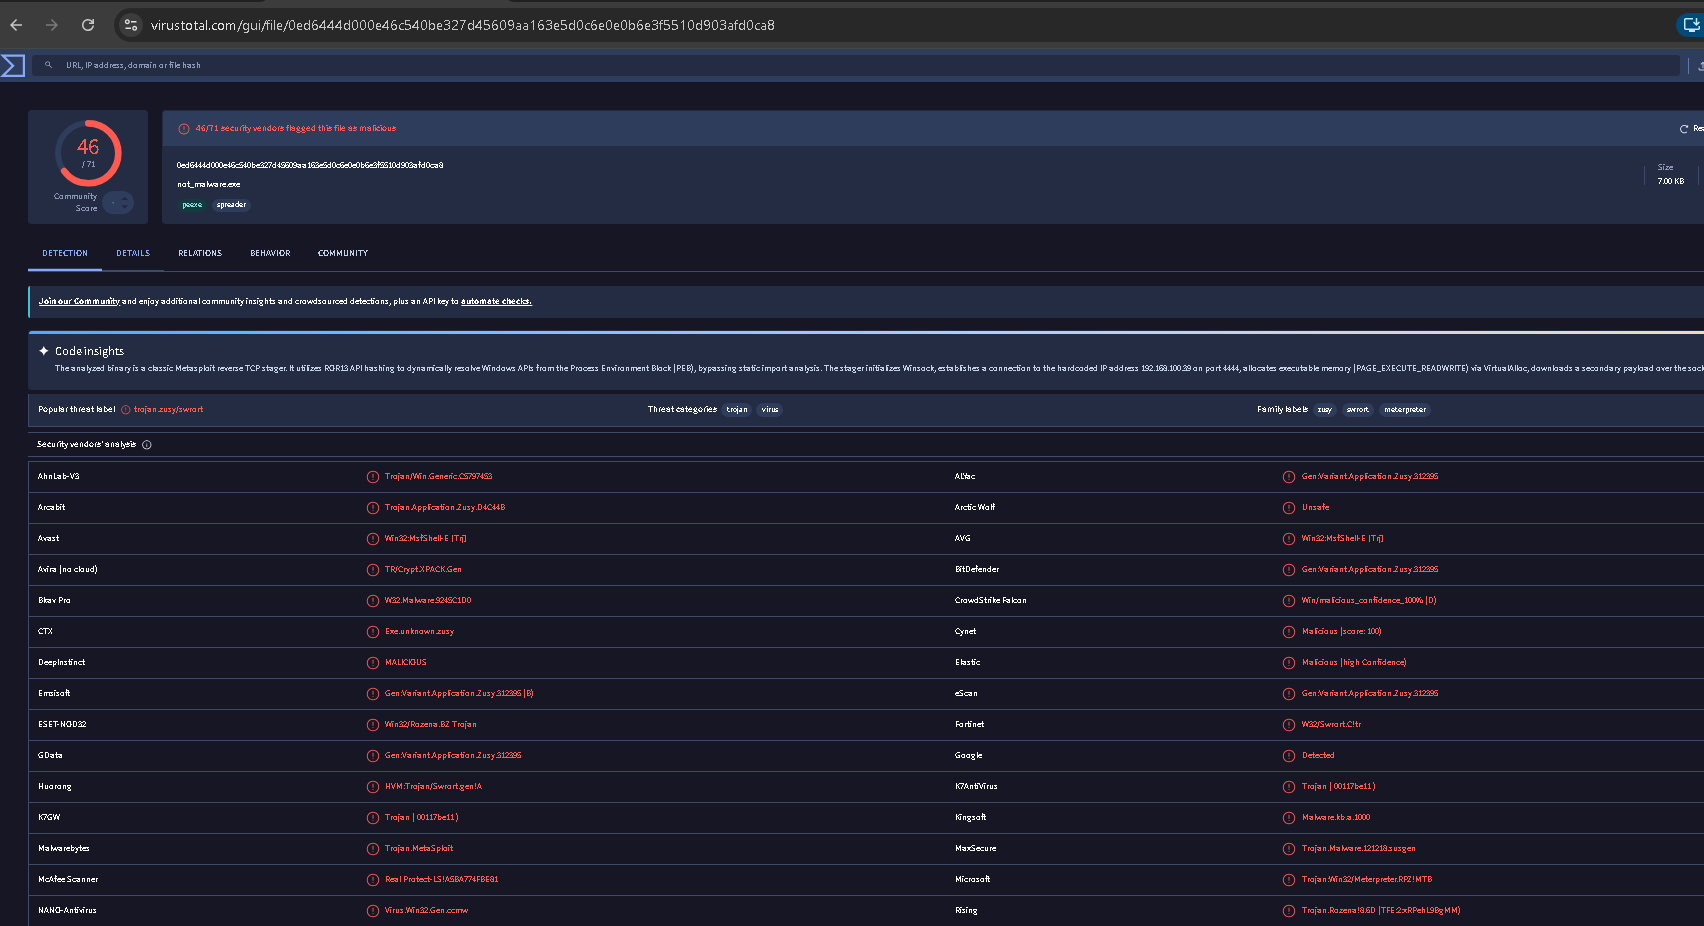Click the 'Unsafe' Arctic Wolf result
The width and height of the screenshot is (1704, 926).
click(1316, 508)
